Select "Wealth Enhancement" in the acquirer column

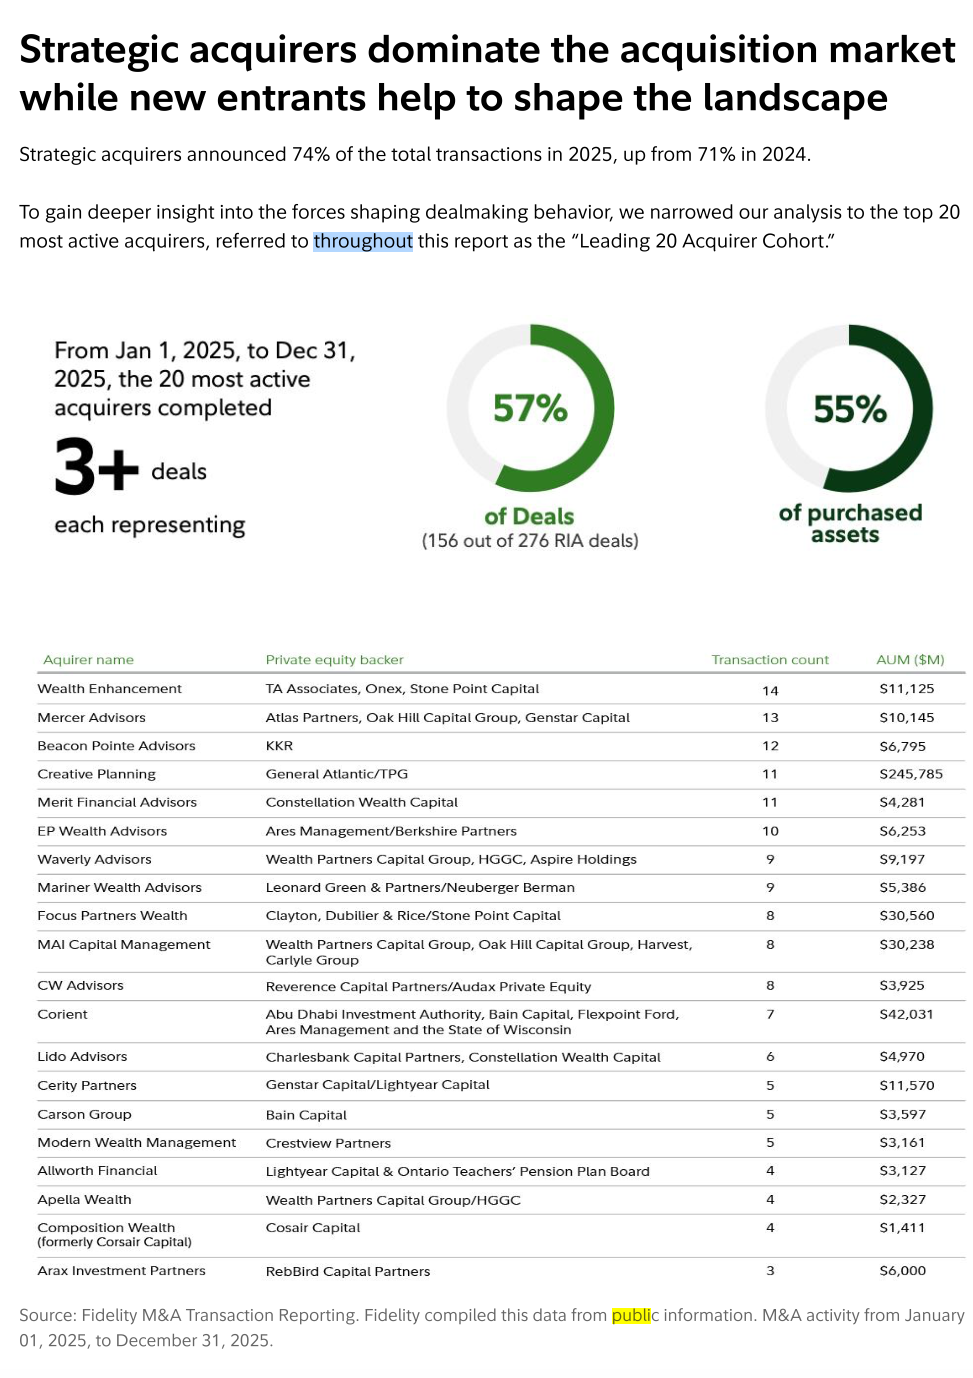pos(110,689)
